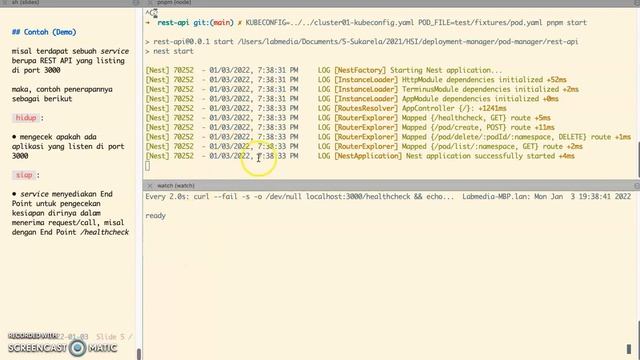Click 'Nest application successfully started' log line
640x360 pixels.
click(360, 156)
